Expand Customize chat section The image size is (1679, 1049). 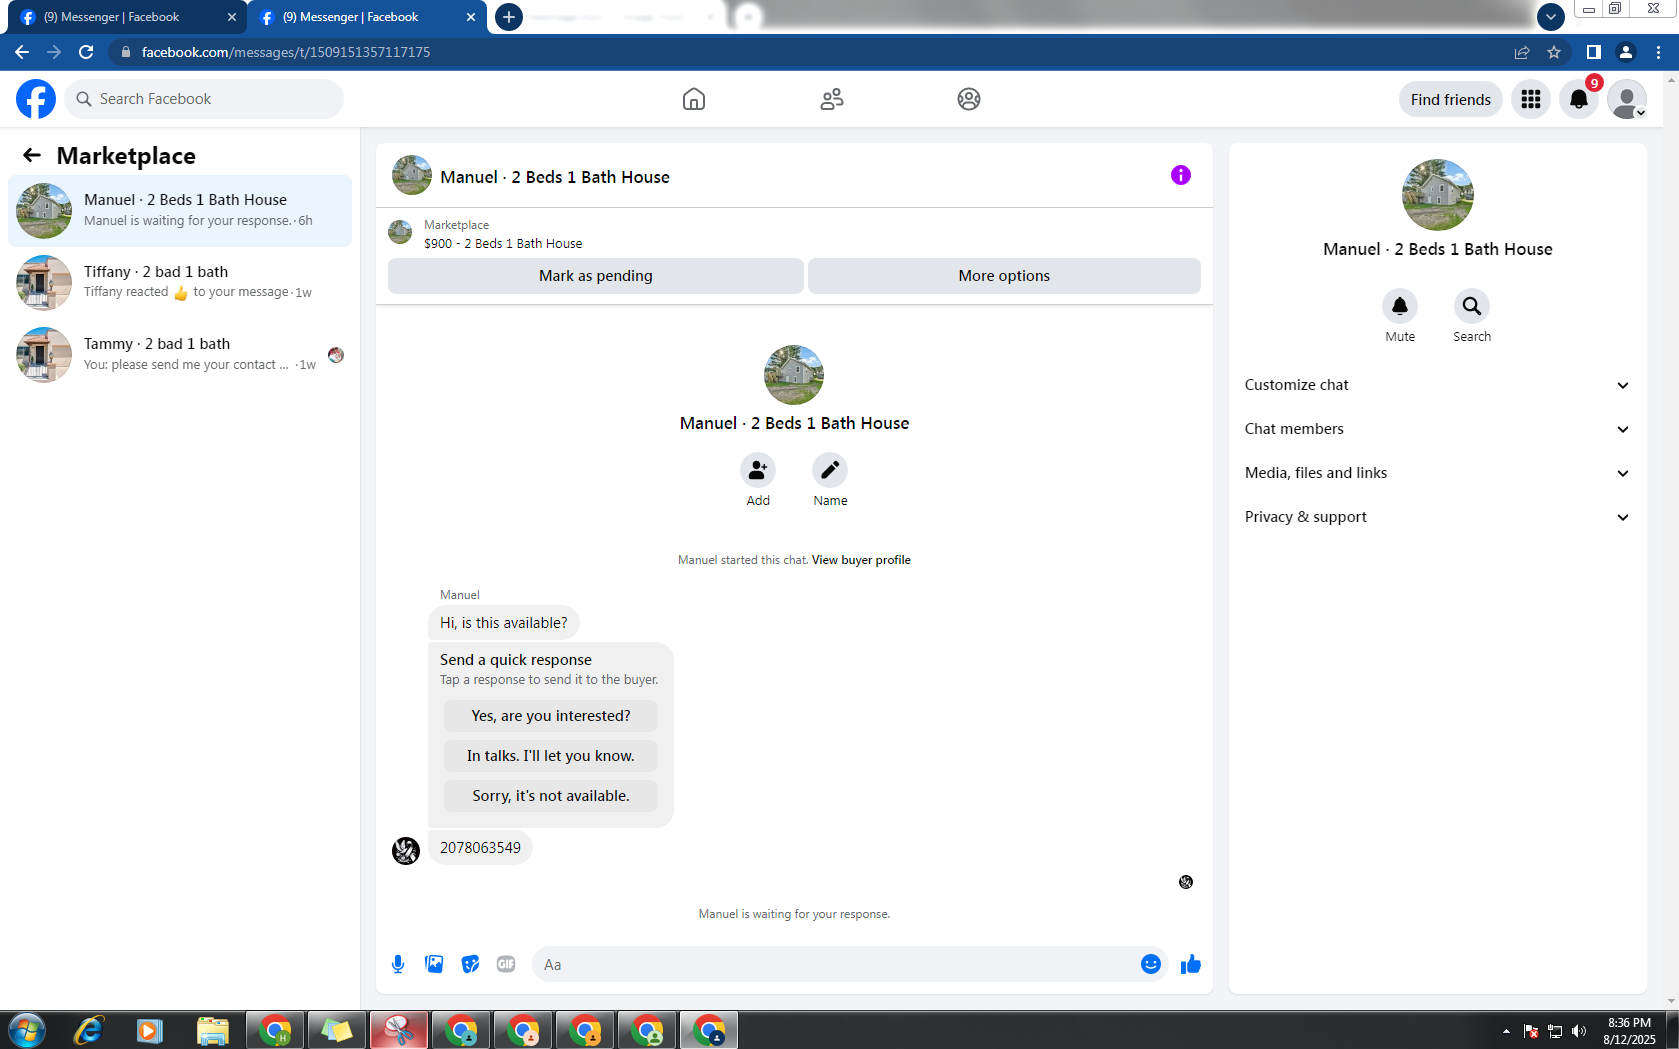1437,385
